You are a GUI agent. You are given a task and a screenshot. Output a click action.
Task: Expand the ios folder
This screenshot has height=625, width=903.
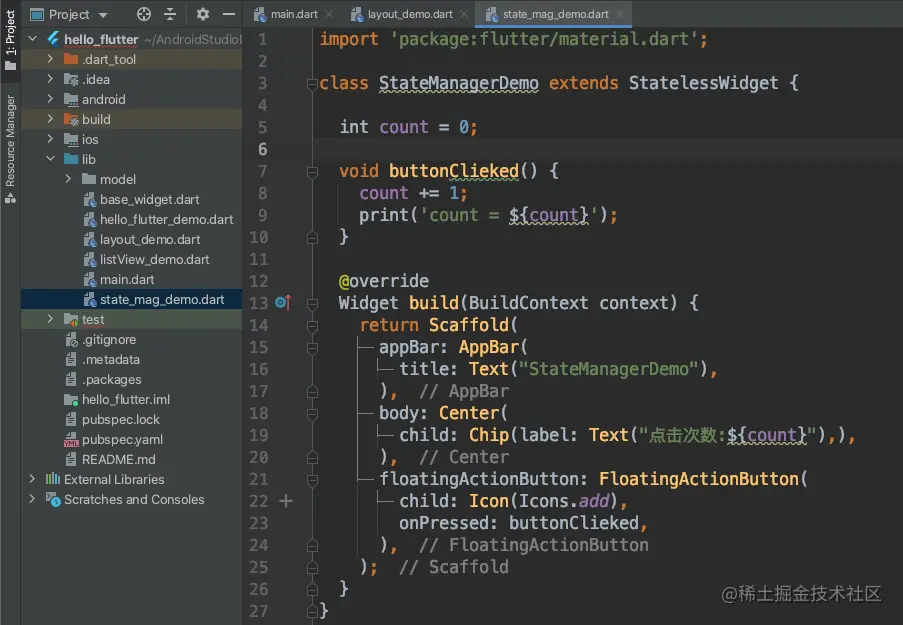50,139
